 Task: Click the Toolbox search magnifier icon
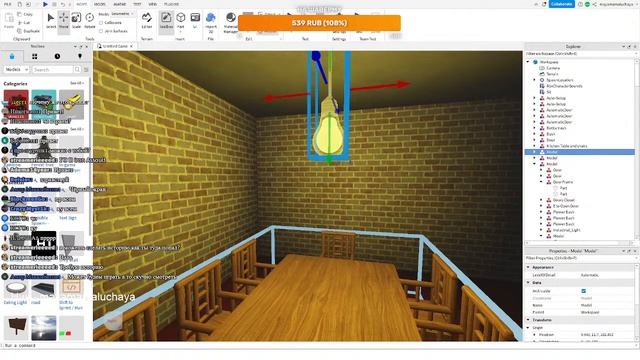[77, 70]
